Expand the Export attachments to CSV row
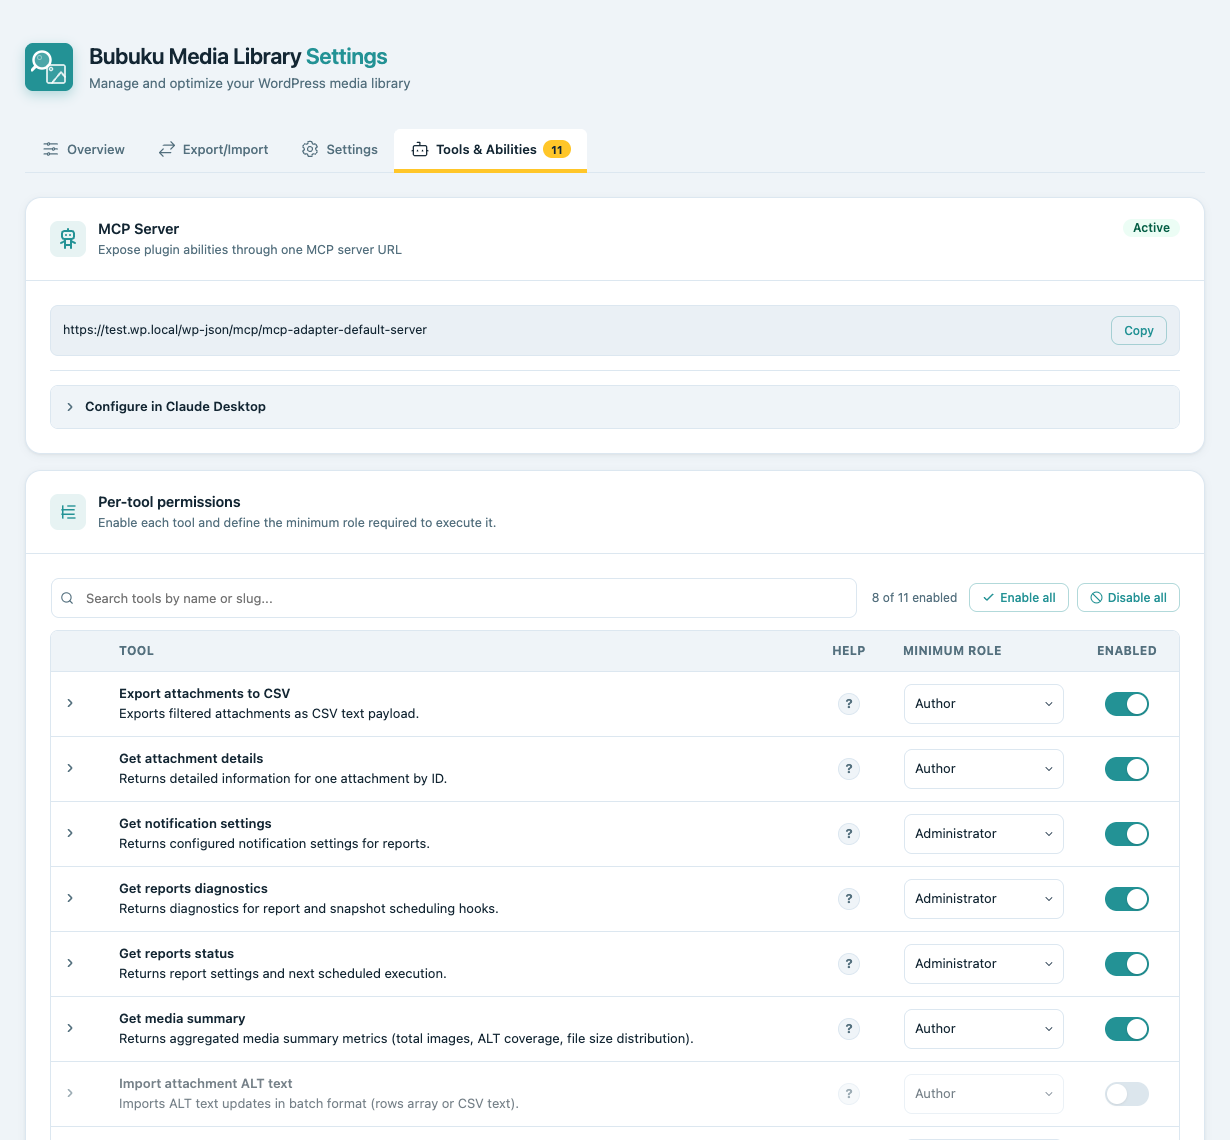The width and height of the screenshot is (1230, 1140). coord(70,703)
